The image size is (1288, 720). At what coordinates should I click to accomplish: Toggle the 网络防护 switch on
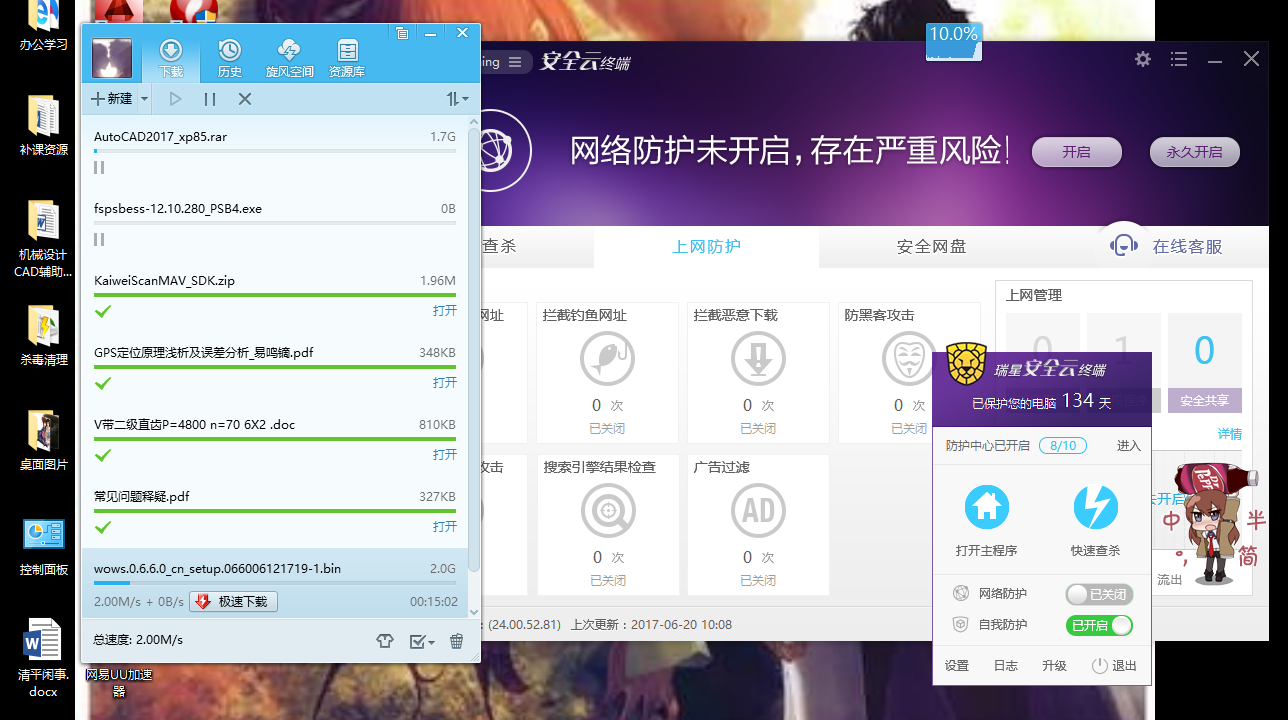click(1099, 594)
